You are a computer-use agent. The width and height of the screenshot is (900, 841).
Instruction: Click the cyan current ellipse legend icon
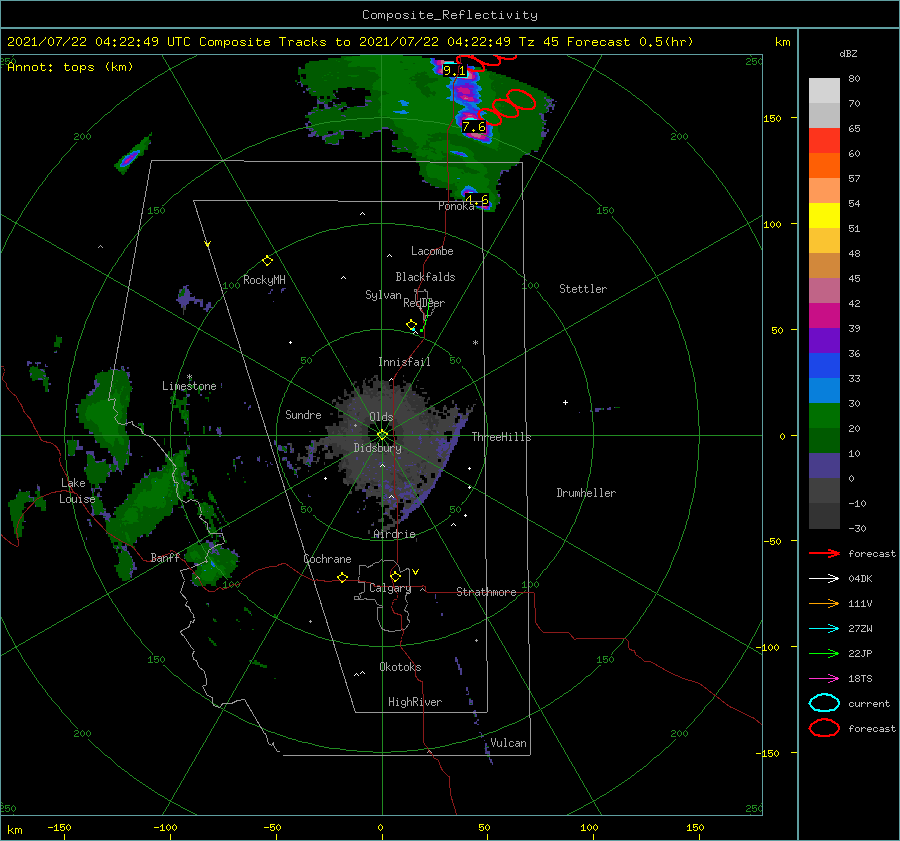(824, 703)
